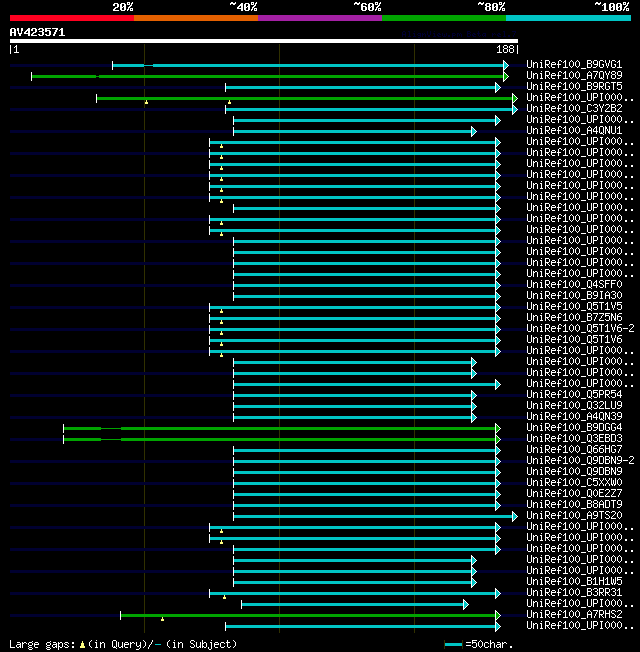Viewport: 640px width, 652px height.
Task: Click the yellow gap marker under UniRef100_A7RHS2 bar
Action: click(x=162, y=619)
